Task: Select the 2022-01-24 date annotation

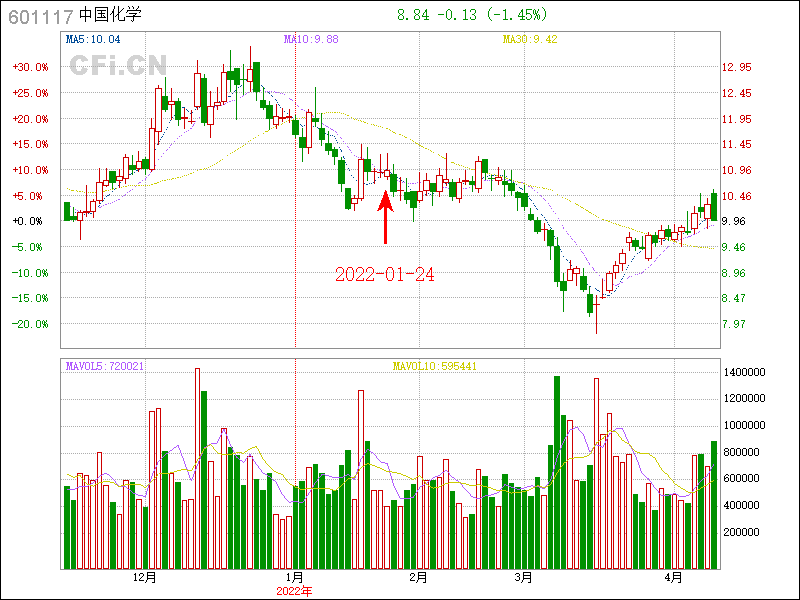Action: pos(384,274)
